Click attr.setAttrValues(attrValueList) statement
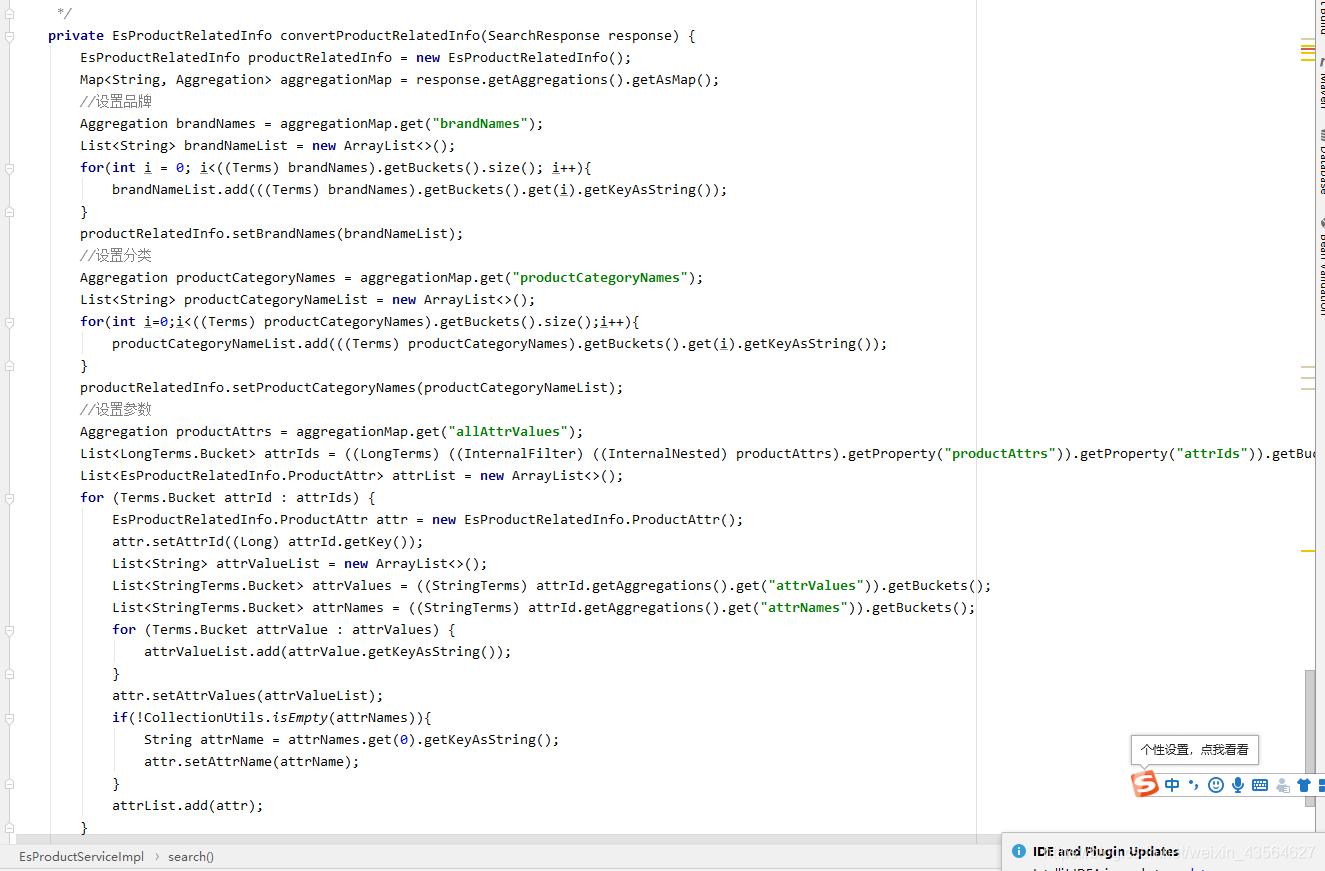The image size is (1325, 871). [248, 696]
